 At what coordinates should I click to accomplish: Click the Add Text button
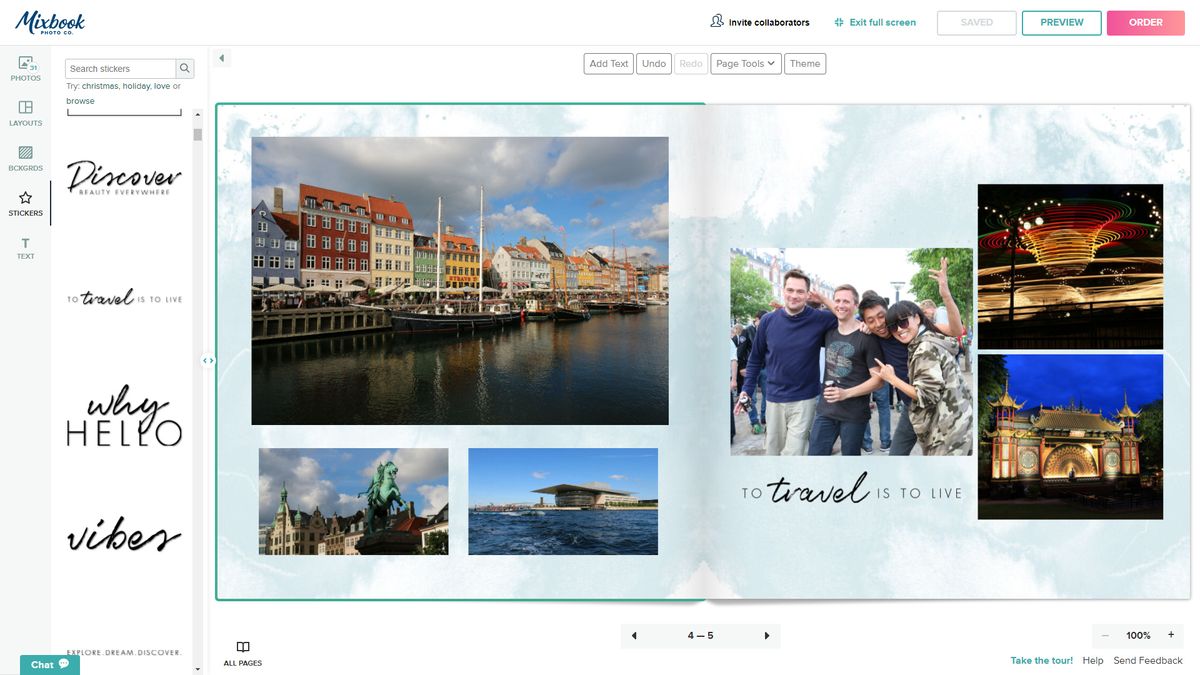(x=608, y=63)
